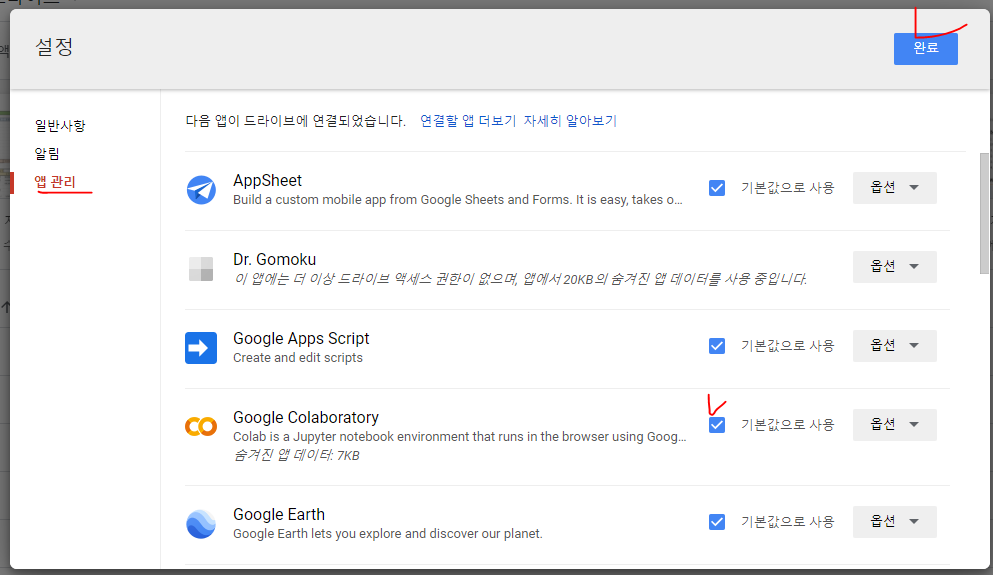Toggle 기본값으로 사용 checkbox for Google Apps Script
The height and width of the screenshot is (575, 993).
pos(717,346)
